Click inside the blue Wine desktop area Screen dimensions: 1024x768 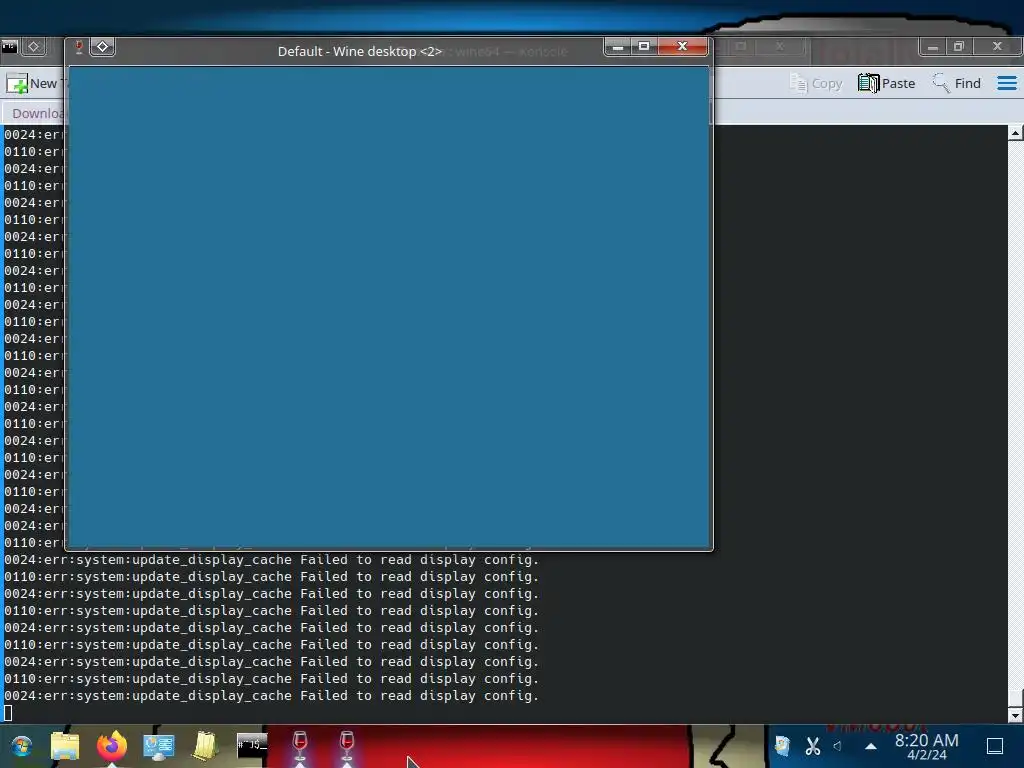(389, 307)
